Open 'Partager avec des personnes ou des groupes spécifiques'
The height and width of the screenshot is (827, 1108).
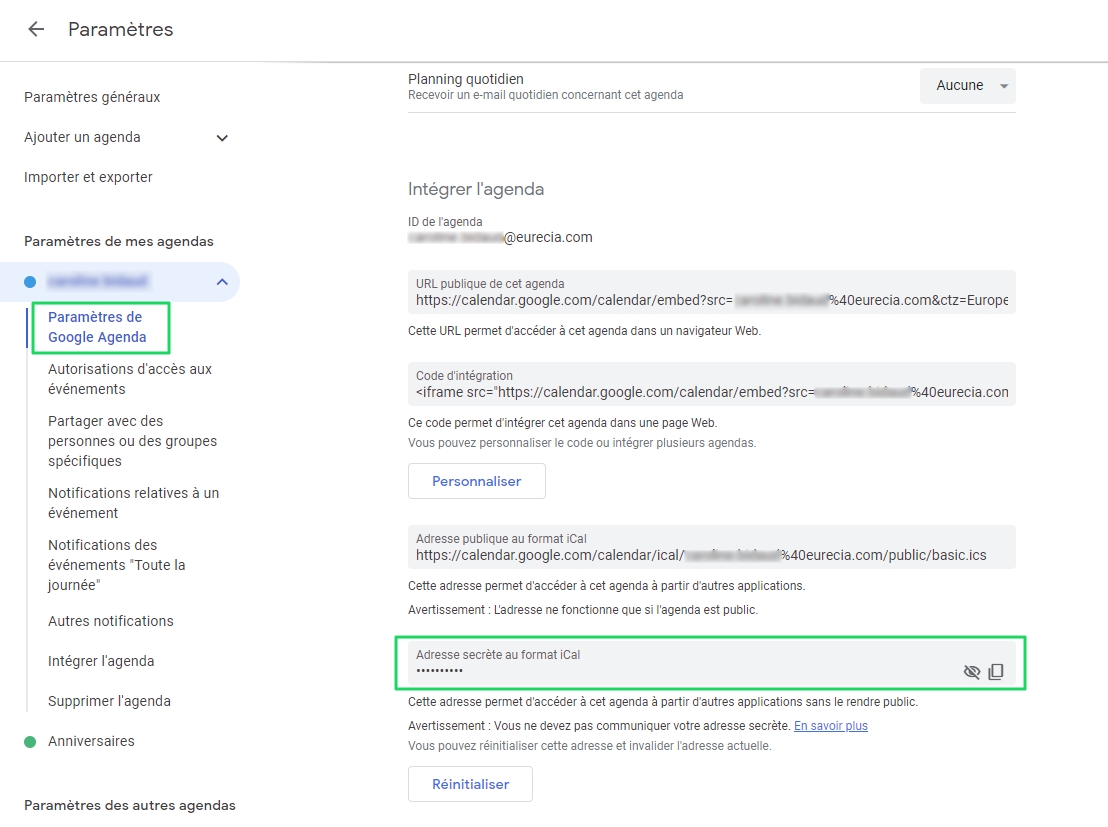(x=132, y=441)
